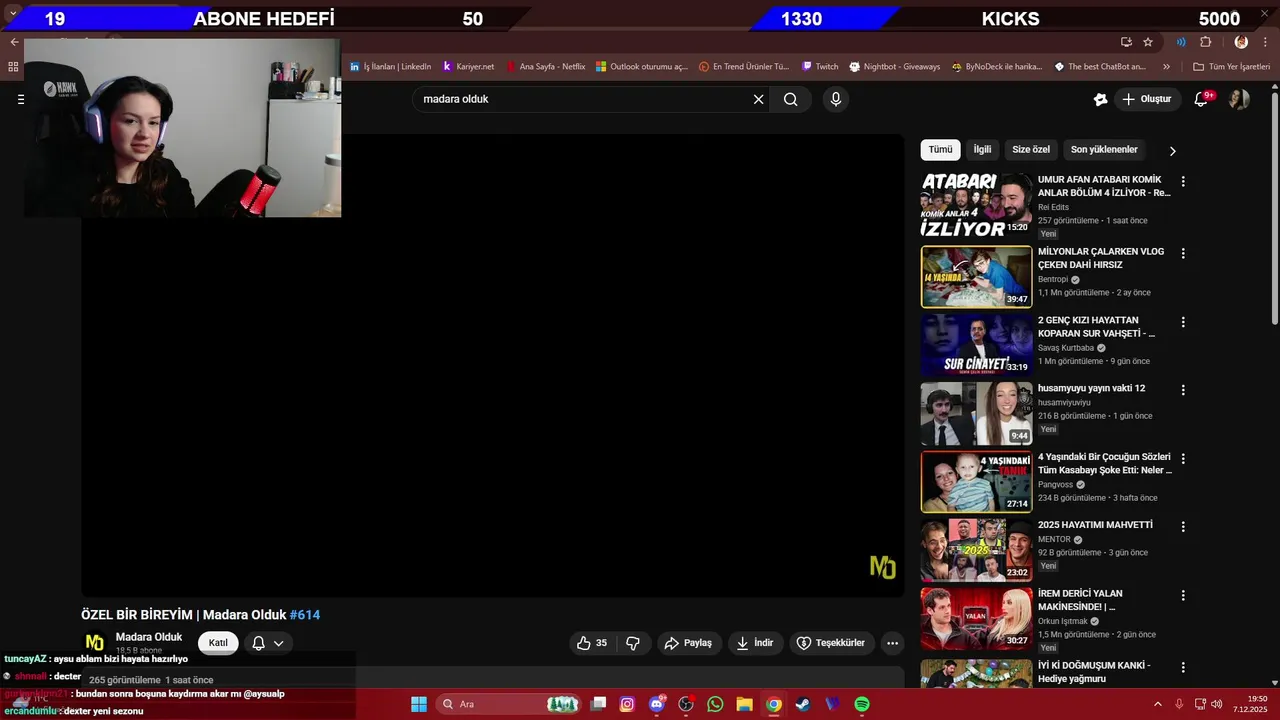This screenshot has height=720, width=1280.
Task: Open Chrome extensions puzzle icon
Action: click(x=1205, y=42)
